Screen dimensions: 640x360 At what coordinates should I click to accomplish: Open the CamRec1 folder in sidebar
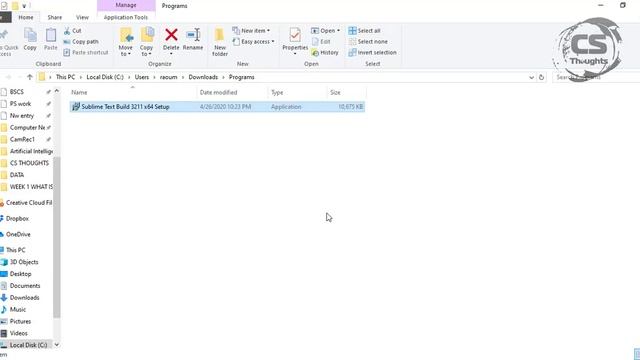point(22,139)
